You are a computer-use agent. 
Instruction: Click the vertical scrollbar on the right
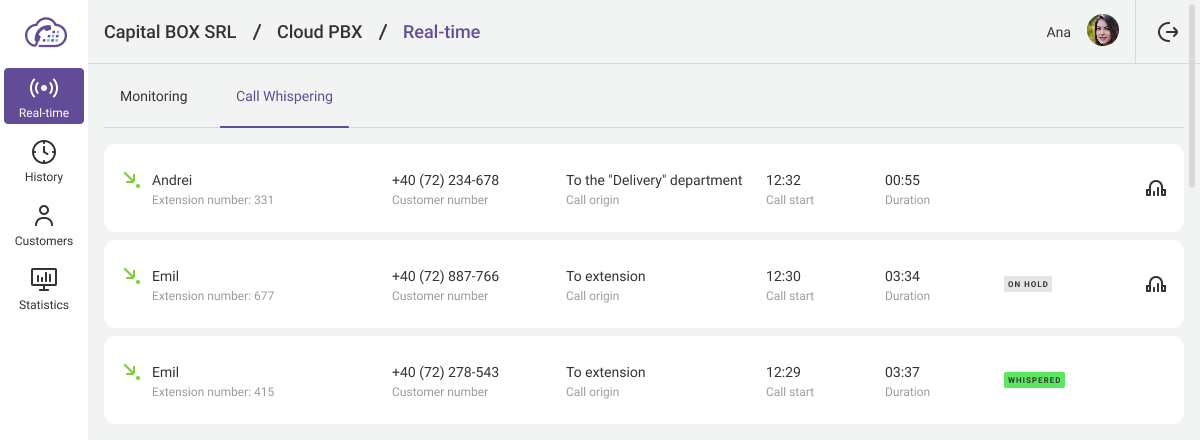click(x=1192, y=130)
